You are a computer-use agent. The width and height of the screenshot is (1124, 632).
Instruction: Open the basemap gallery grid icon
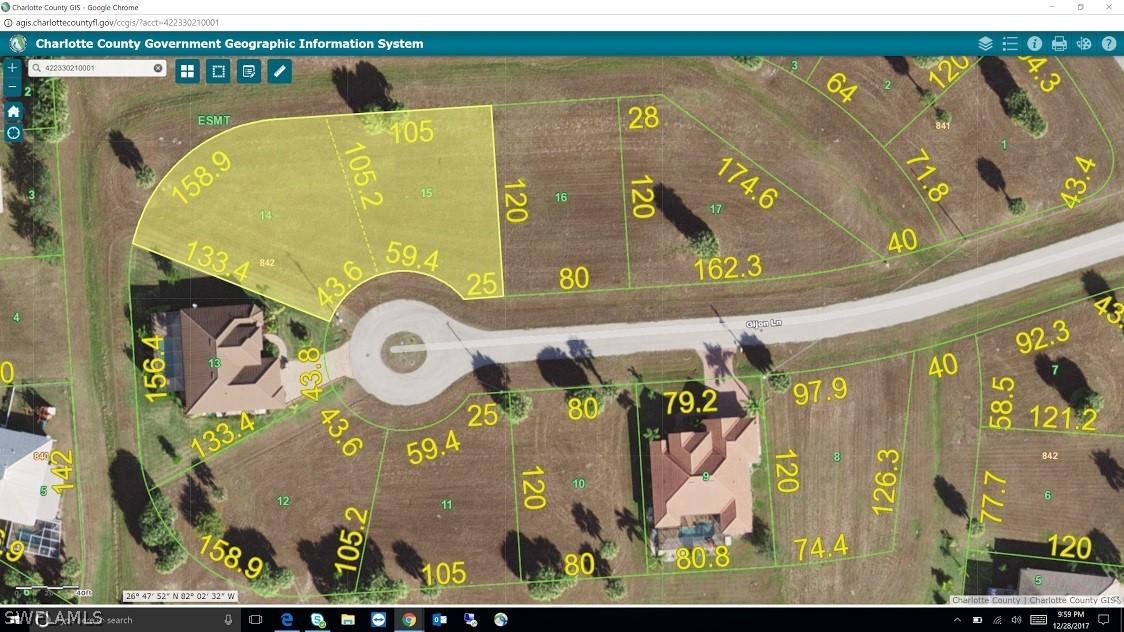[x=187, y=71]
